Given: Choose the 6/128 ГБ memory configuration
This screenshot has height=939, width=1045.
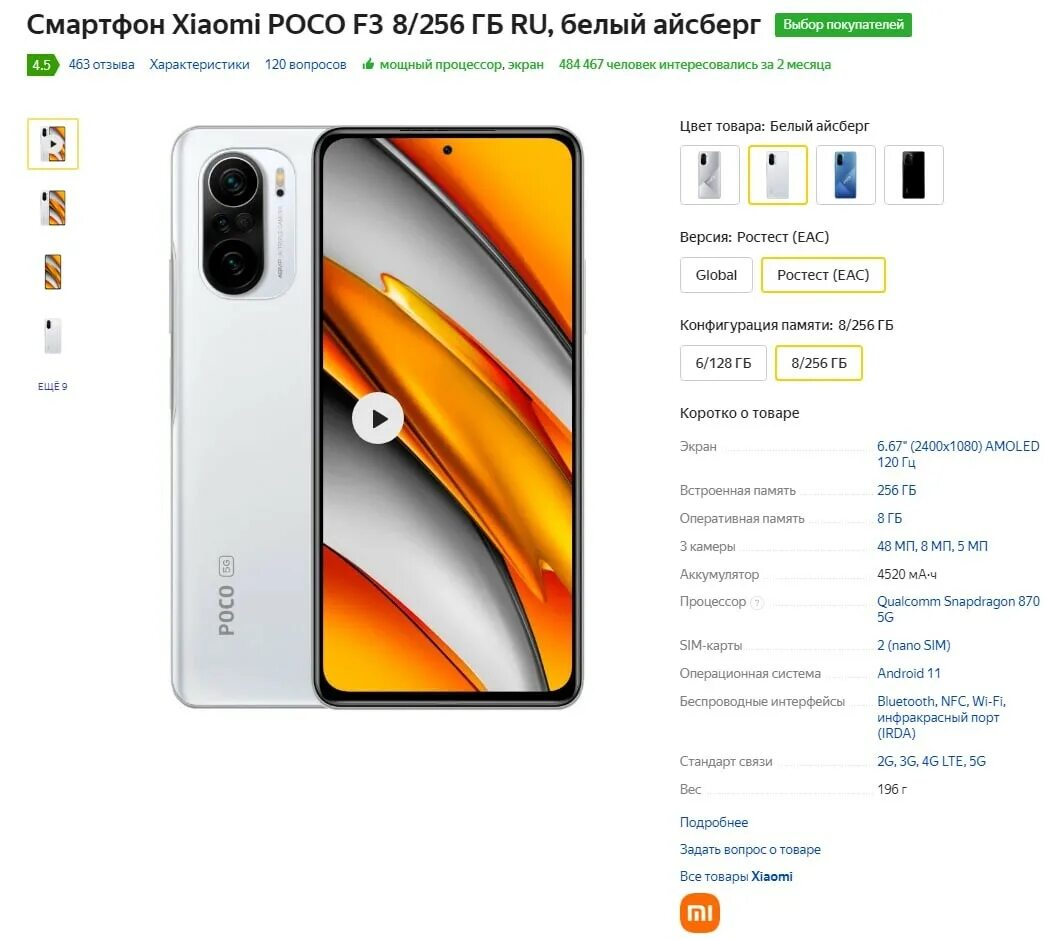Looking at the screenshot, I should point(723,363).
